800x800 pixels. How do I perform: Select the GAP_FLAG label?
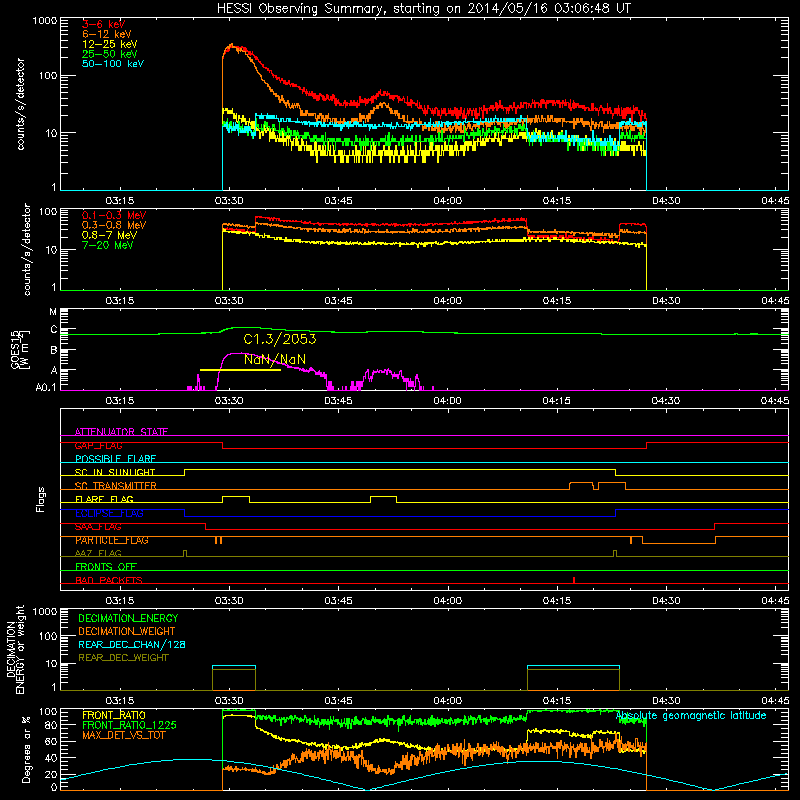pyautogui.click(x=98, y=445)
